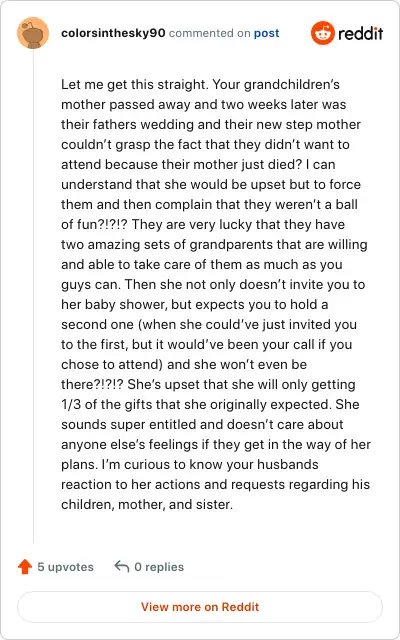
Task: Click the line starting "of fun?!?!?"
Action: tap(203, 224)
